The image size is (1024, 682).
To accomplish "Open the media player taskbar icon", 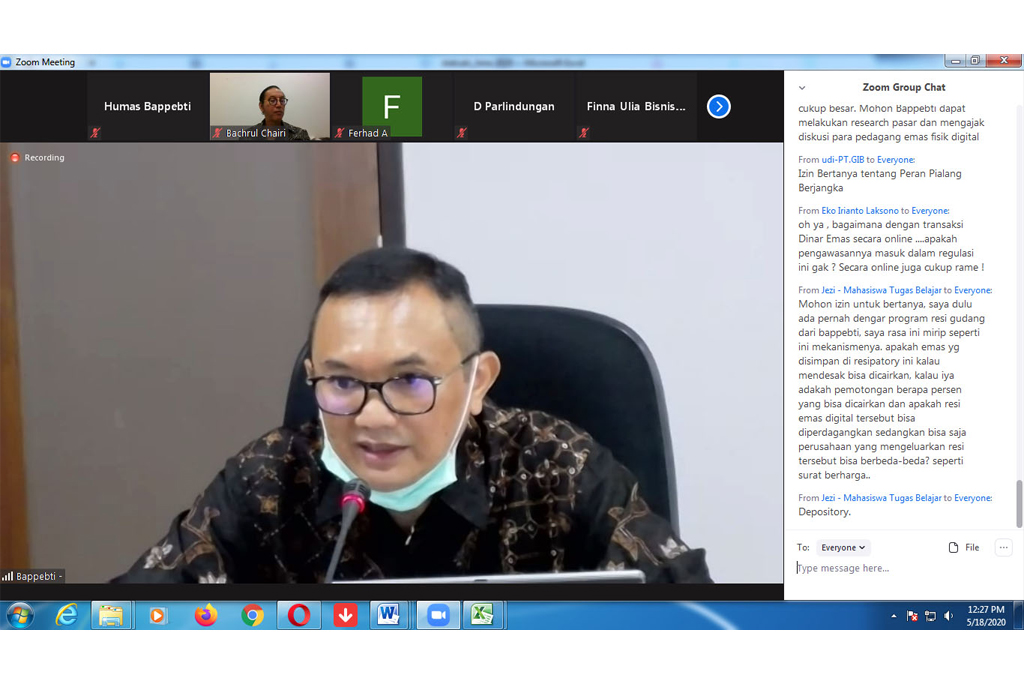I will click(157, 615).
